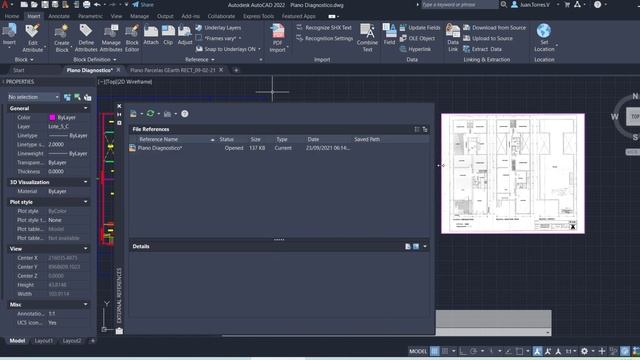Click Juan.Torres.V account button
The image size is (640, 360).
(x=531, y=5)
